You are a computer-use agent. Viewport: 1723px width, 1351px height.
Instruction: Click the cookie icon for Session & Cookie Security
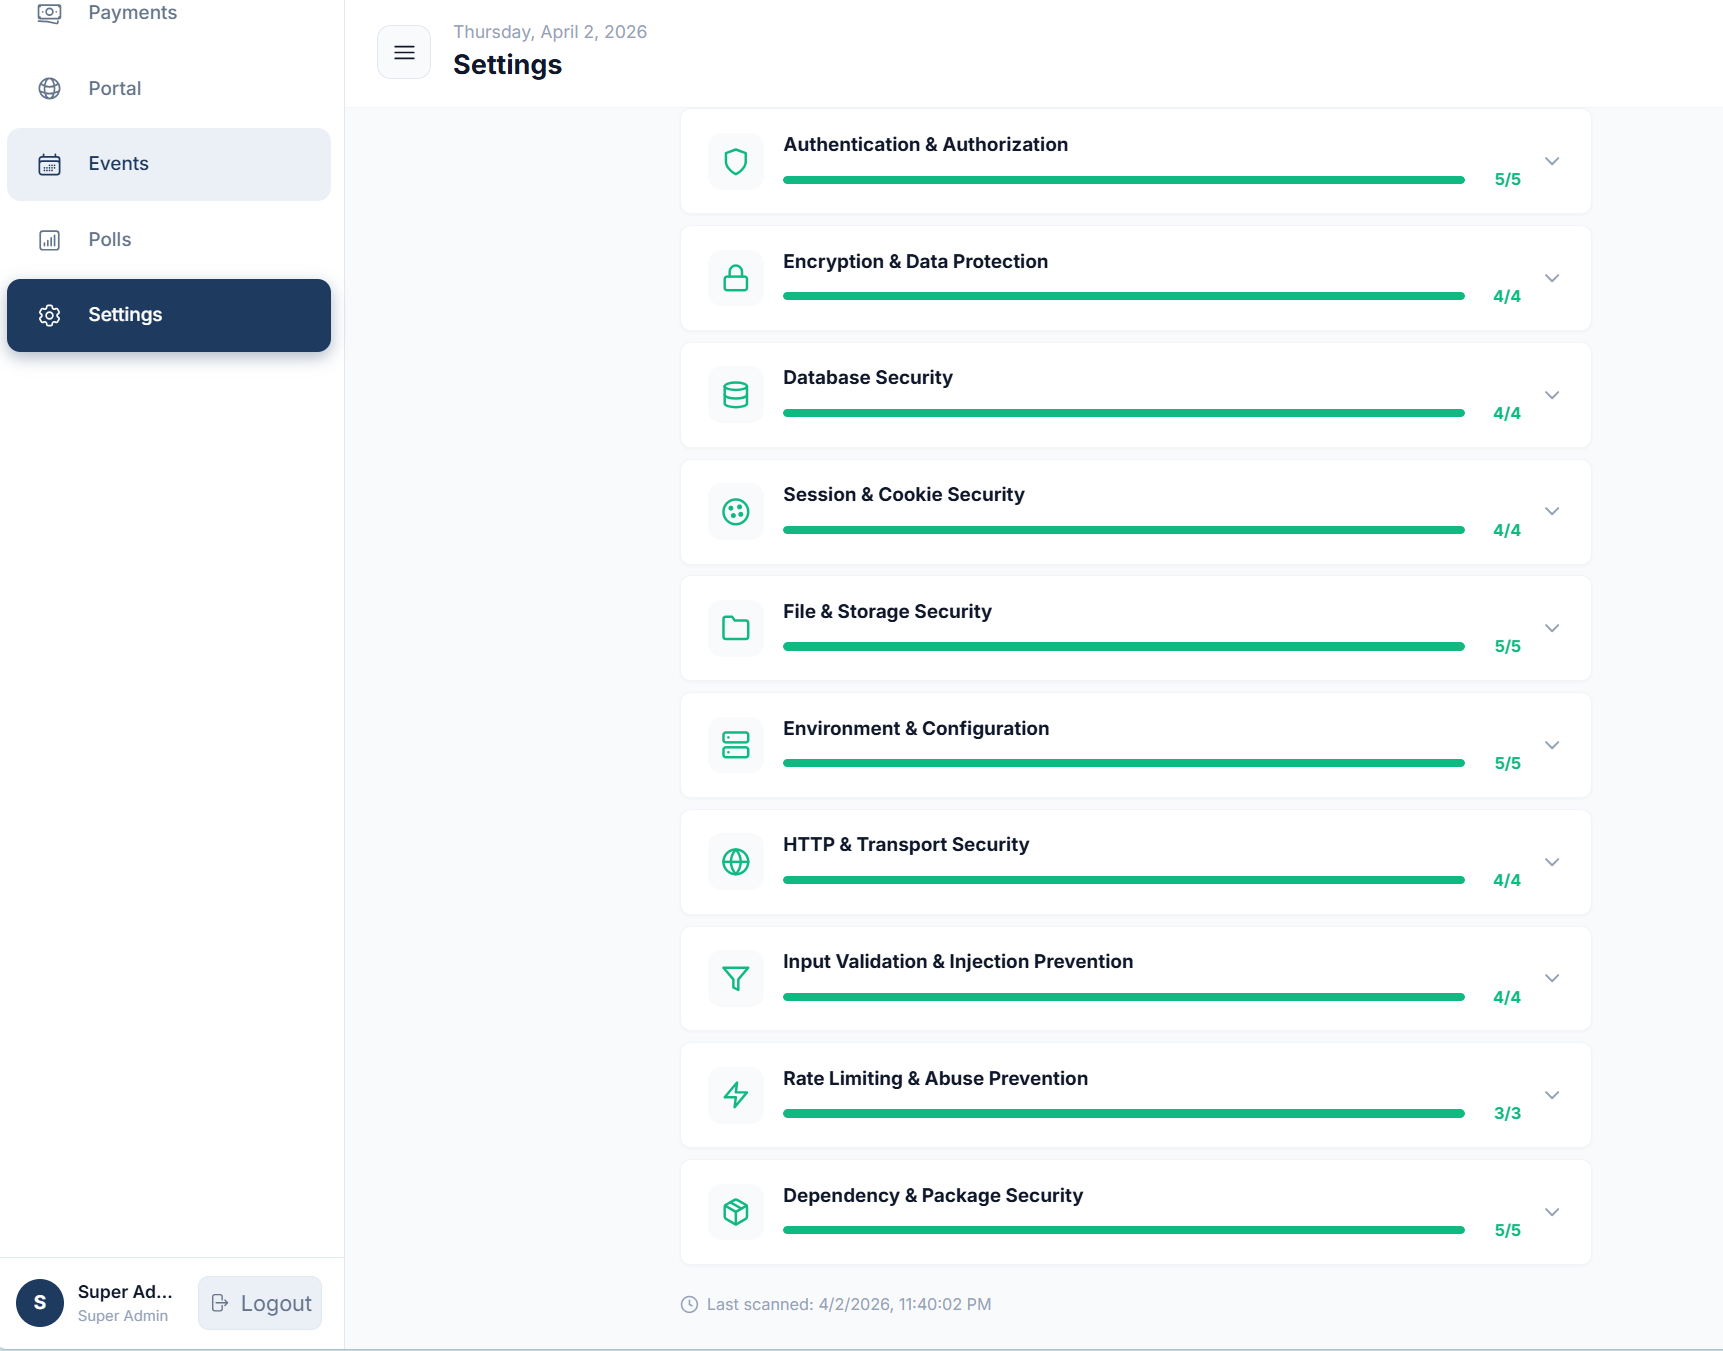735,511
